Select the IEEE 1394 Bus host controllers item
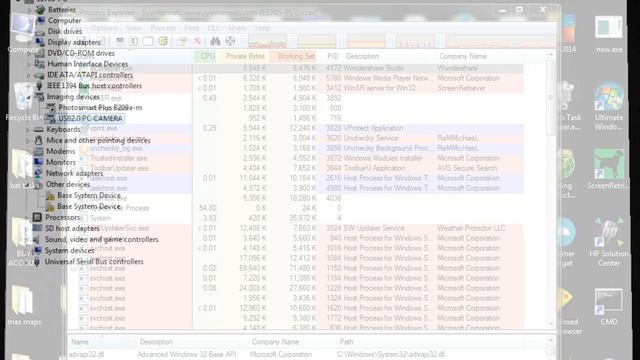Image resolution: width=640 pixels, height=360 pixels. coord(94,86)
